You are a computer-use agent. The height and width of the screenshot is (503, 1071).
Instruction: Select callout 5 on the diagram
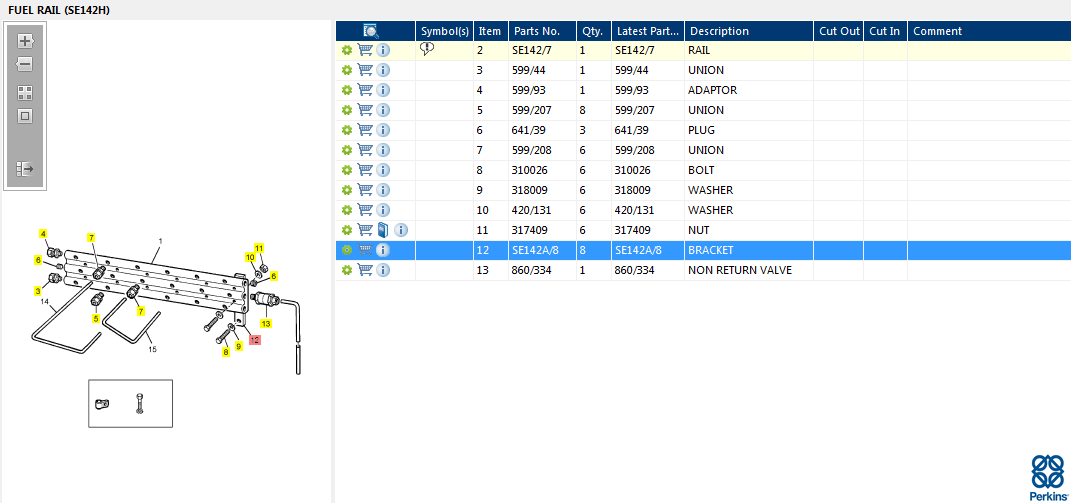[x=96, y=318]
